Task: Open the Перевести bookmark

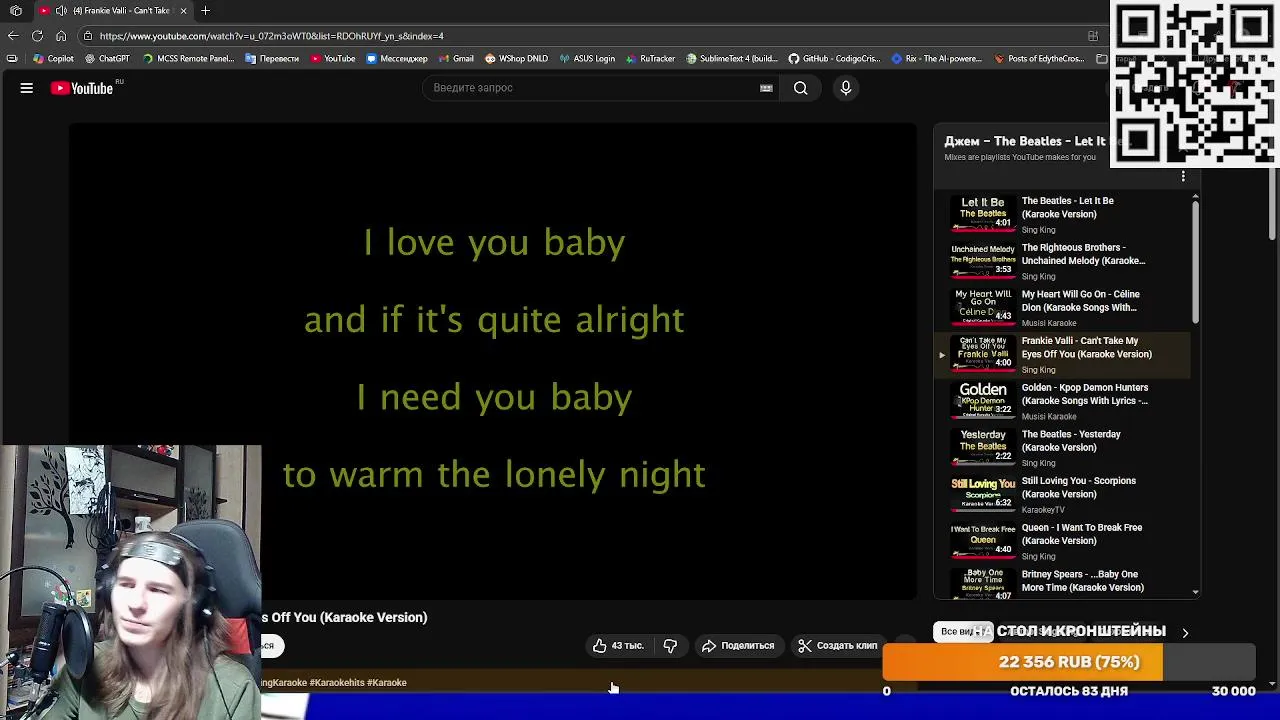Action: pos(272,59)
